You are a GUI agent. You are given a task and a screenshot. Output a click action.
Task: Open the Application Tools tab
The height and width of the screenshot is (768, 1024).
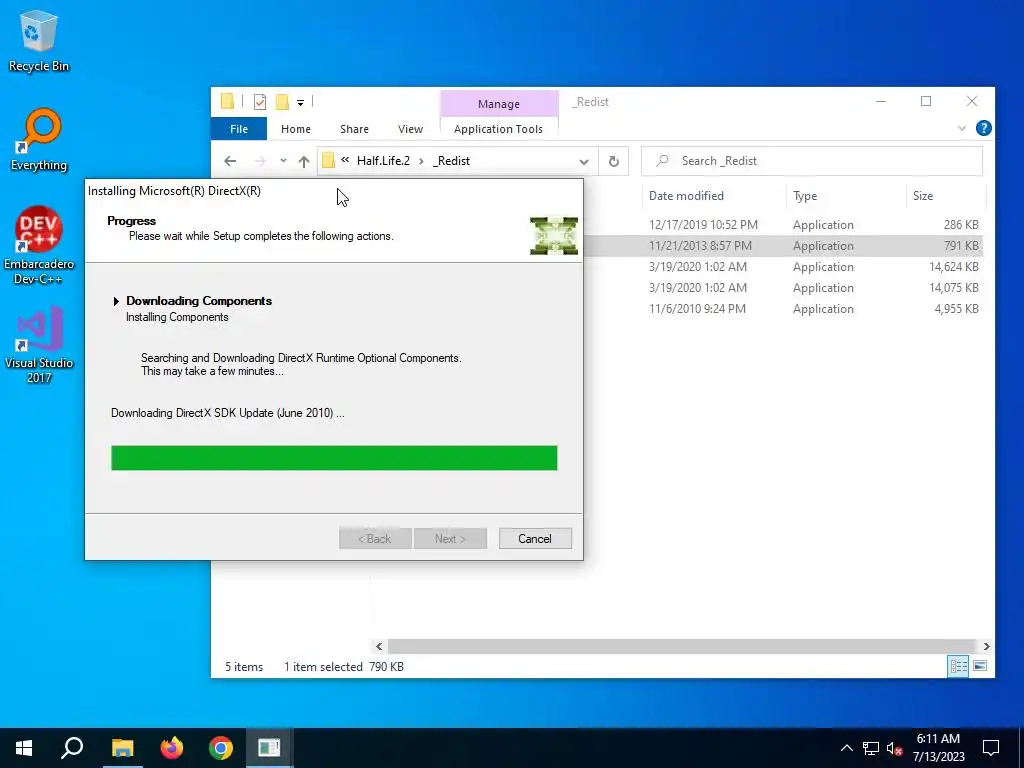point(498,129)
